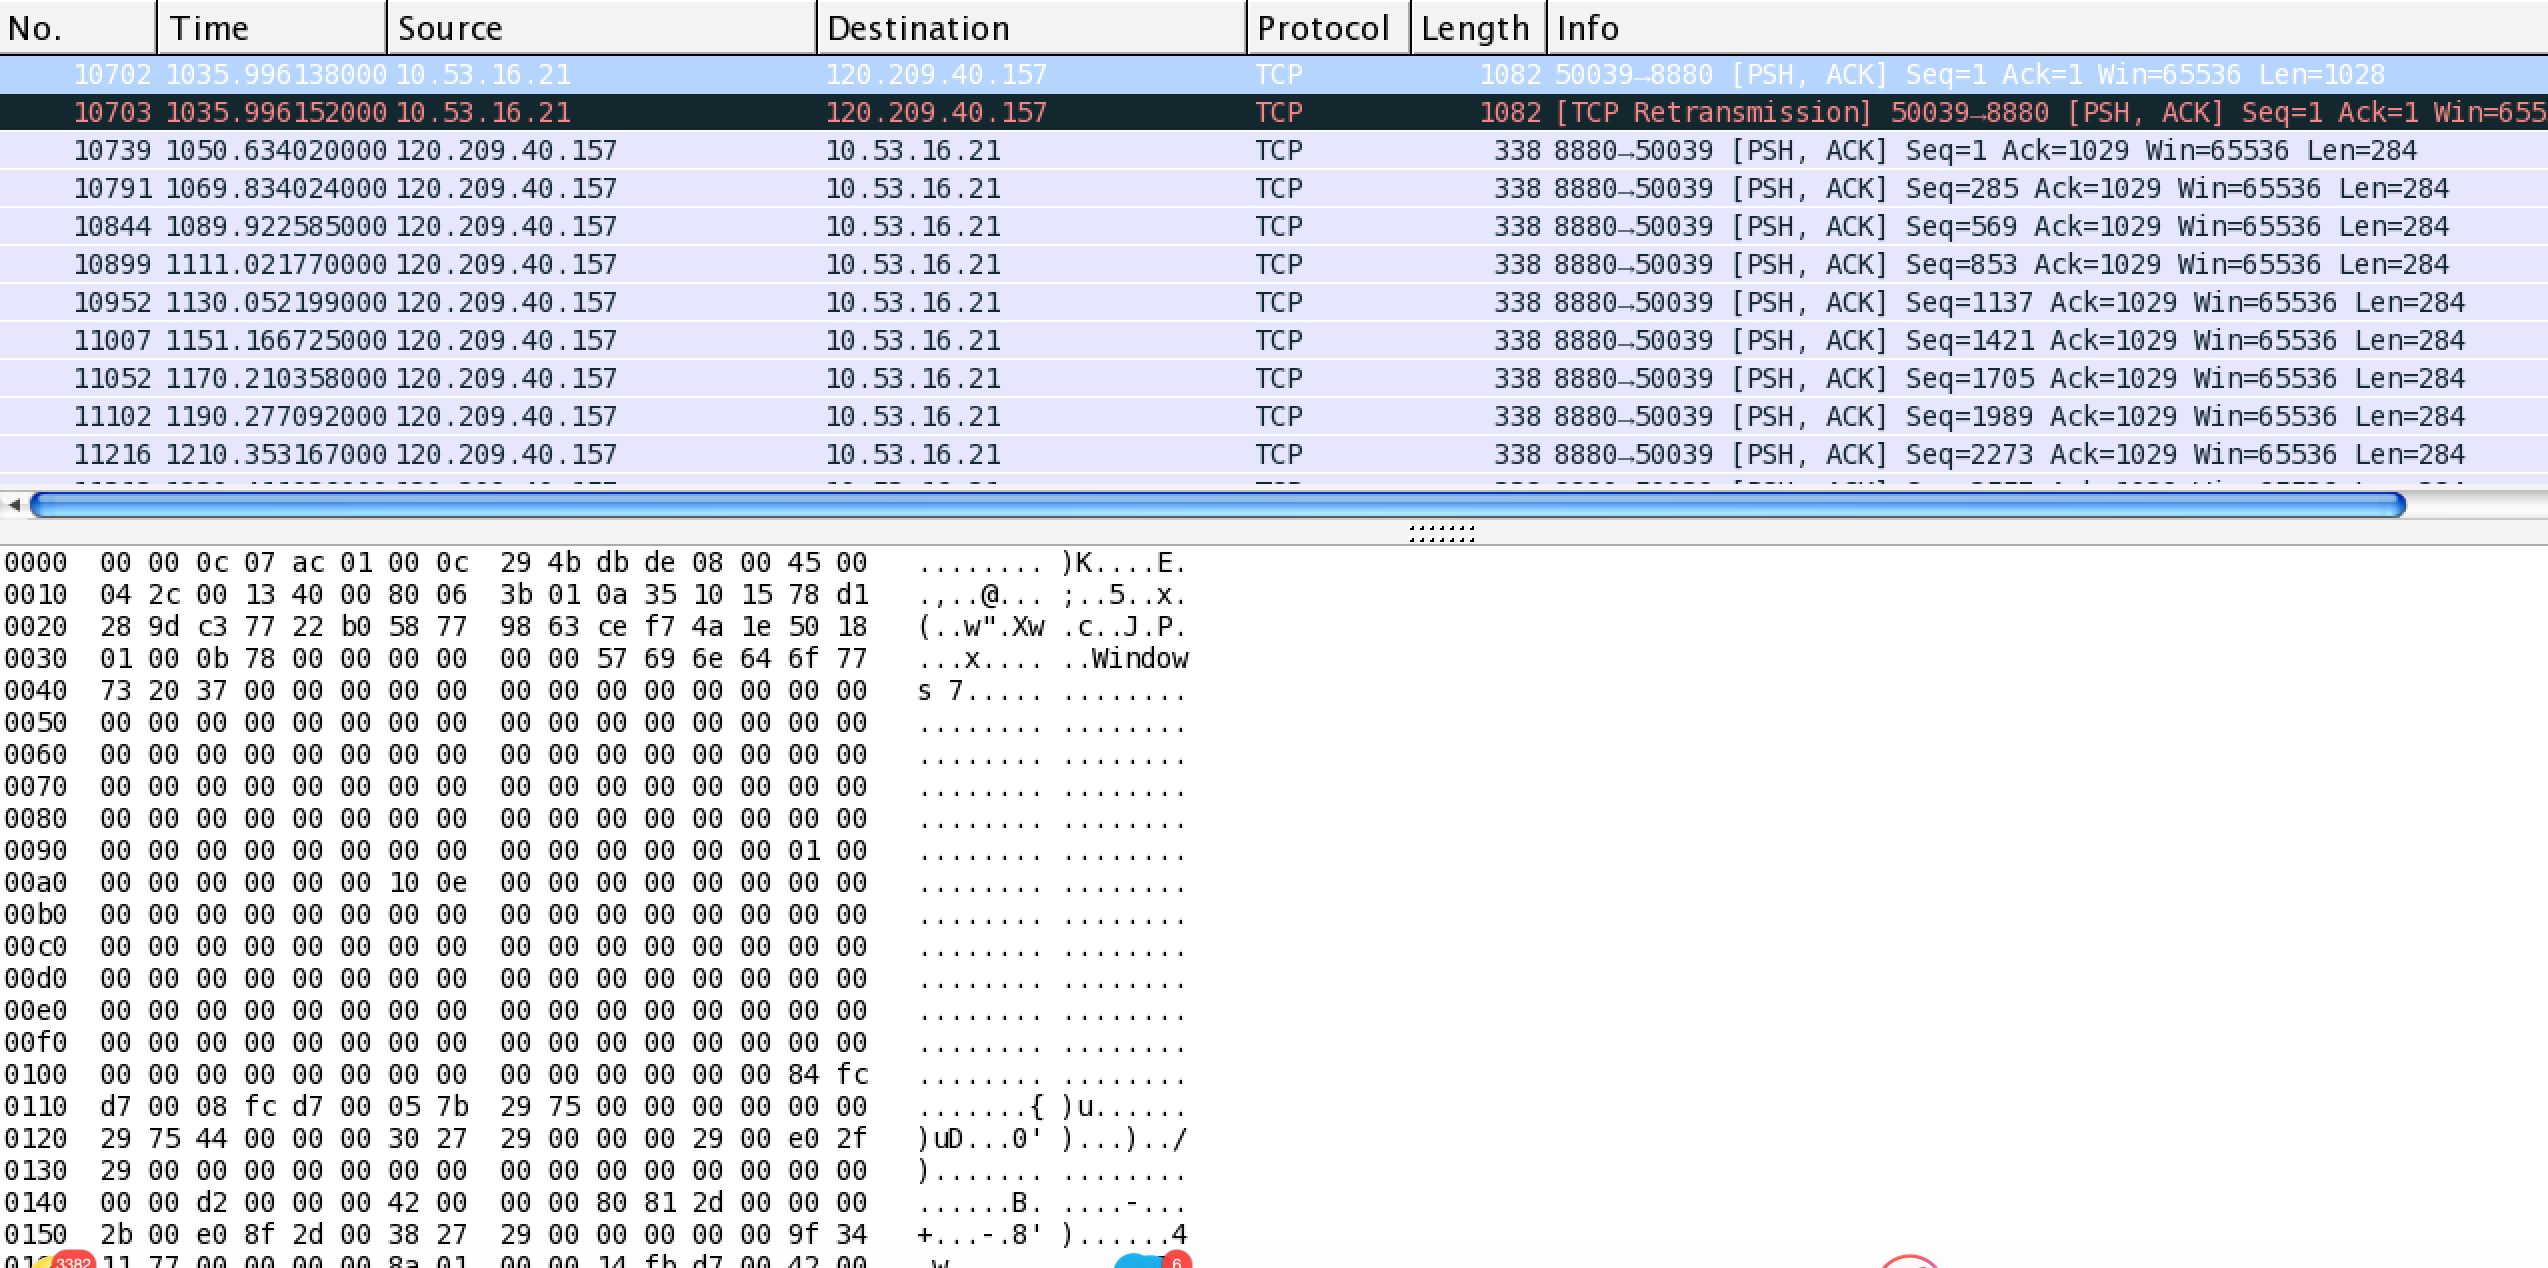Click packet row 11216 to select it

coord(650,457)
